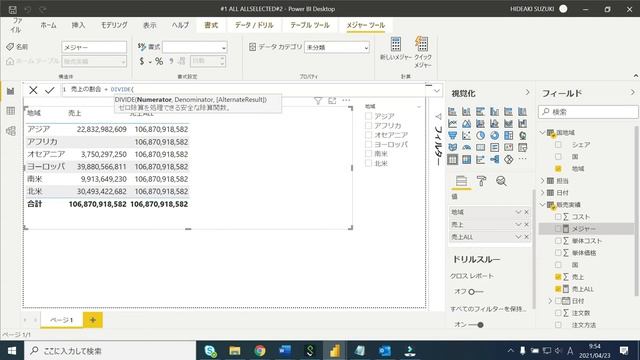640x360 pixels.
Task: Apply percentage format button
Action: [159, 61]
